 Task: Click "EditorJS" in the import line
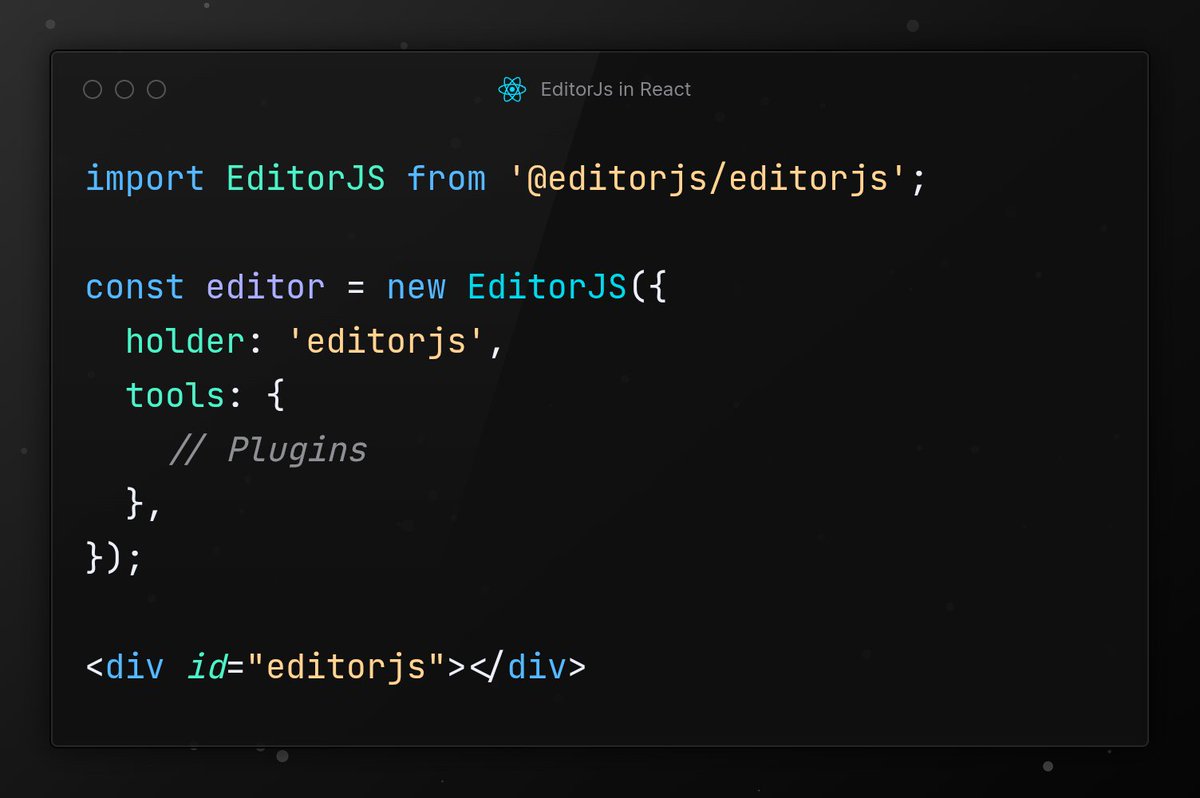pyautogui.click(x=306, y=179)
